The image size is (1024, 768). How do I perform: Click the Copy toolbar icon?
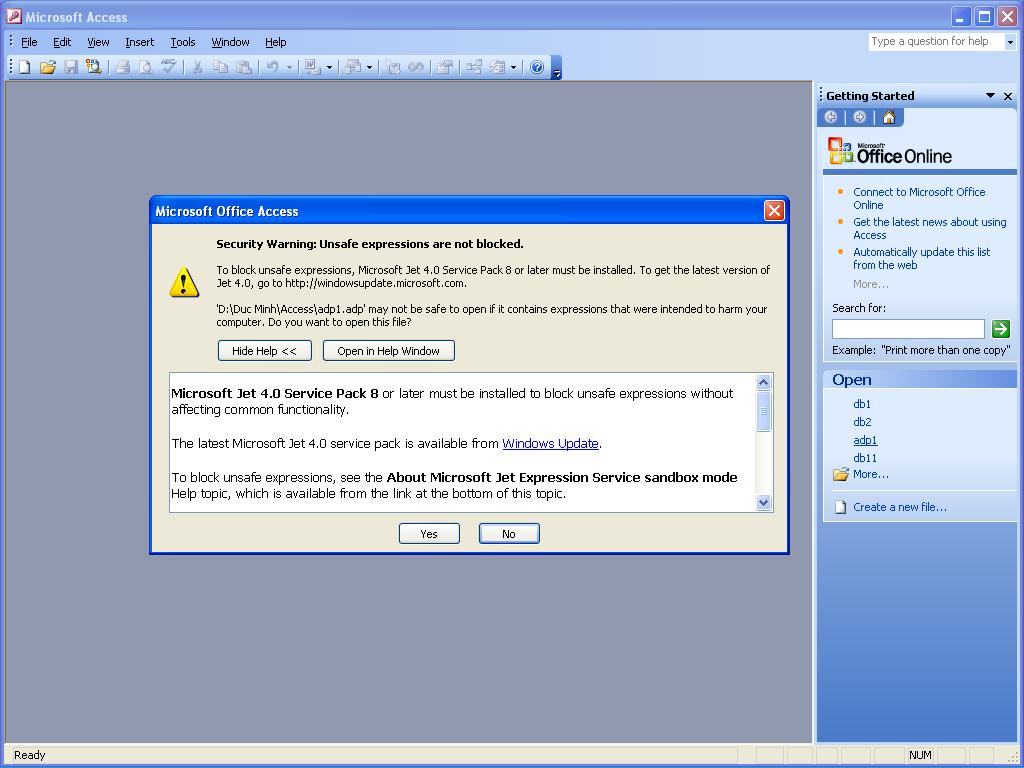(221, 67)
